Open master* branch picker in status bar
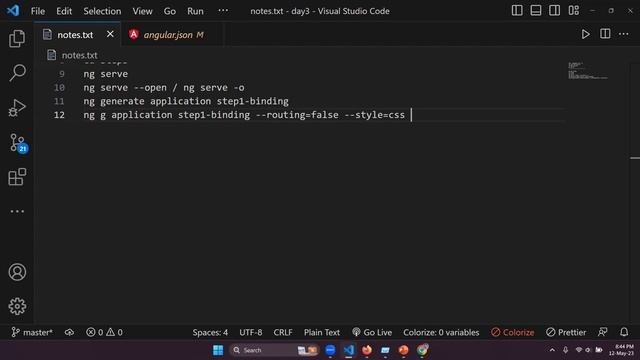The height and width of the screenshot is (360, 640). coord(32,332)
